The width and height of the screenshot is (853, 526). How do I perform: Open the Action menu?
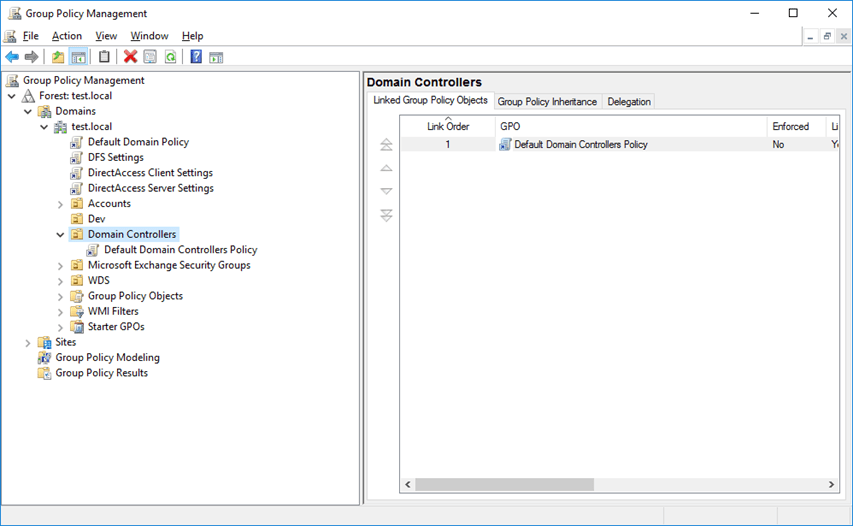[67, 36]
